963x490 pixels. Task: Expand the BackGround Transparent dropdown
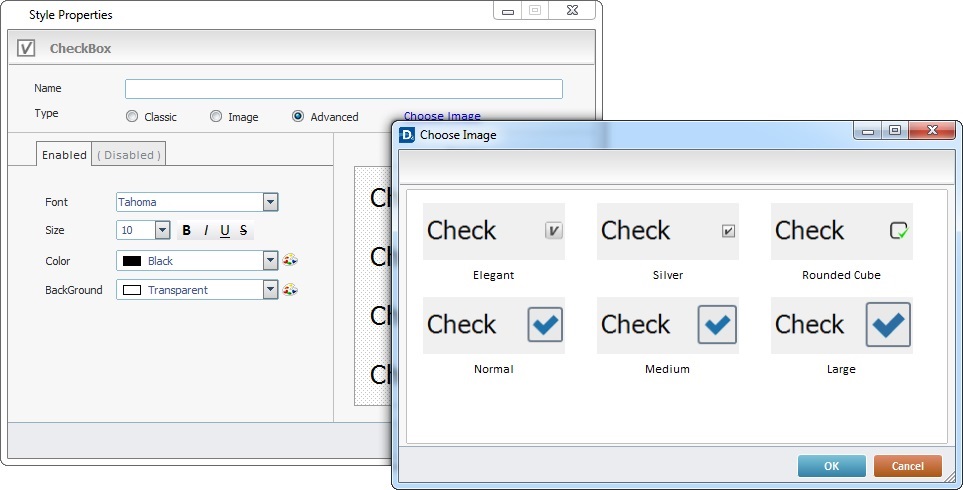pyautogui.click(x=270, y=290)
